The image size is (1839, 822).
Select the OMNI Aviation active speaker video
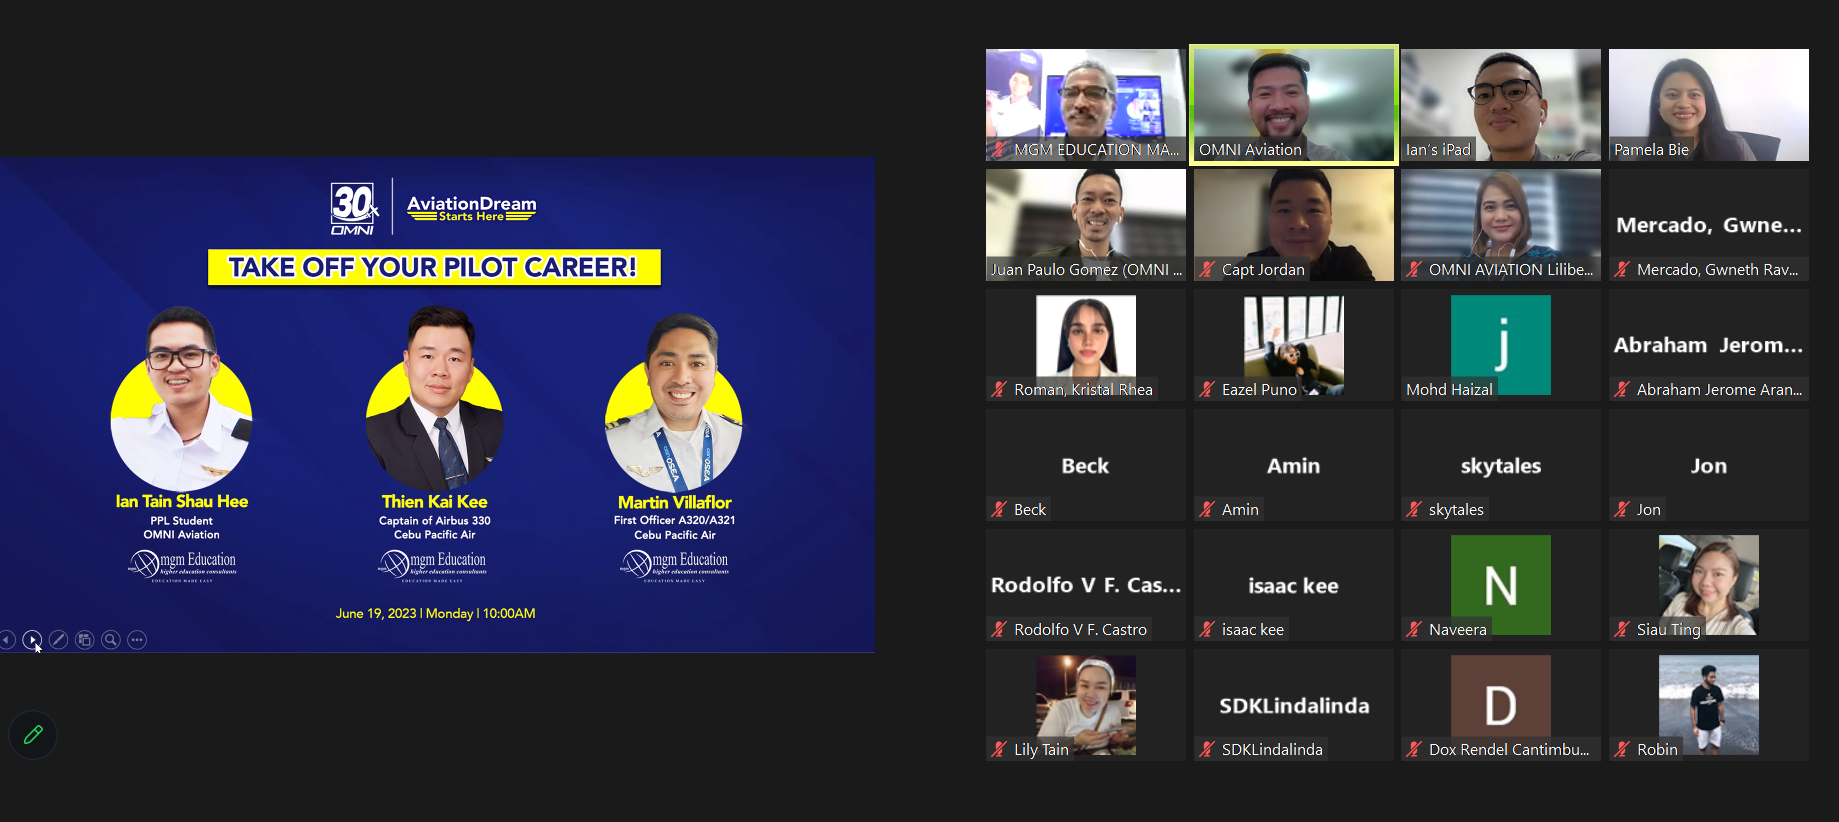[1294, 105]
